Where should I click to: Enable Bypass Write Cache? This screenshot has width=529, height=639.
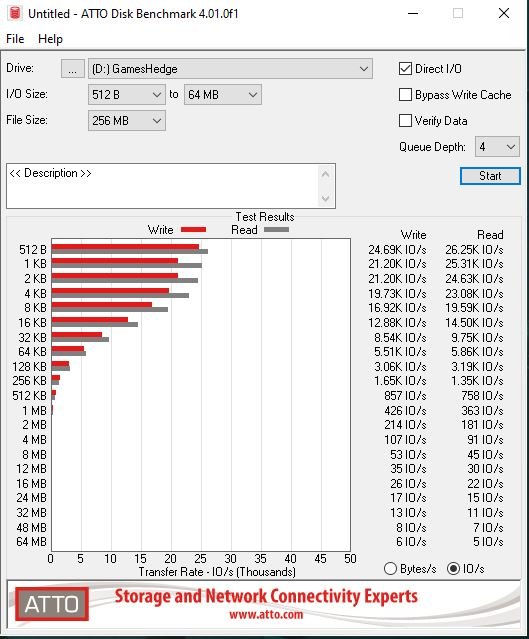[x=405, y=95]
